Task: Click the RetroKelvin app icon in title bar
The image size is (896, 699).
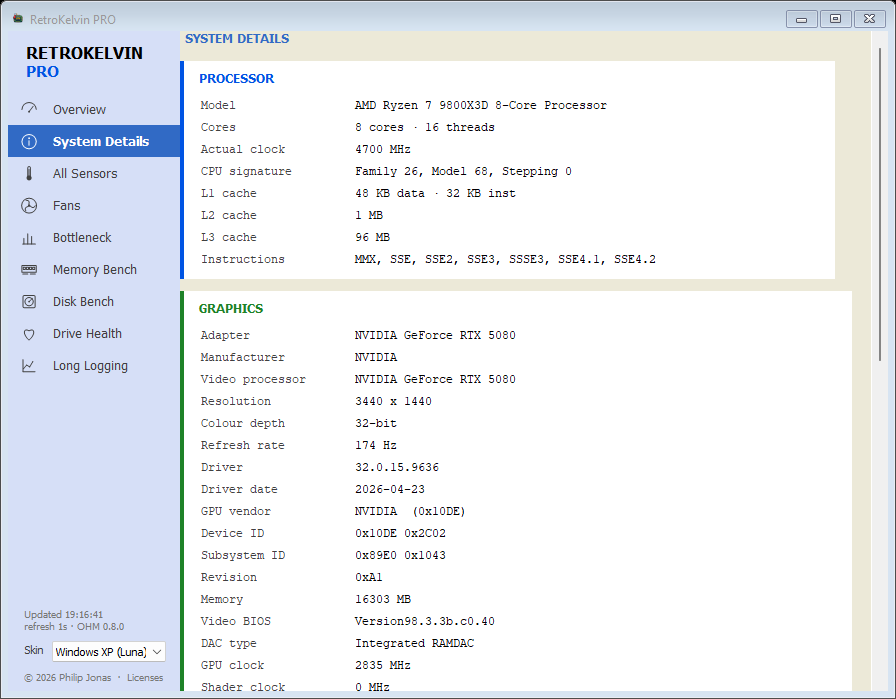Action: tap(18, 19)
